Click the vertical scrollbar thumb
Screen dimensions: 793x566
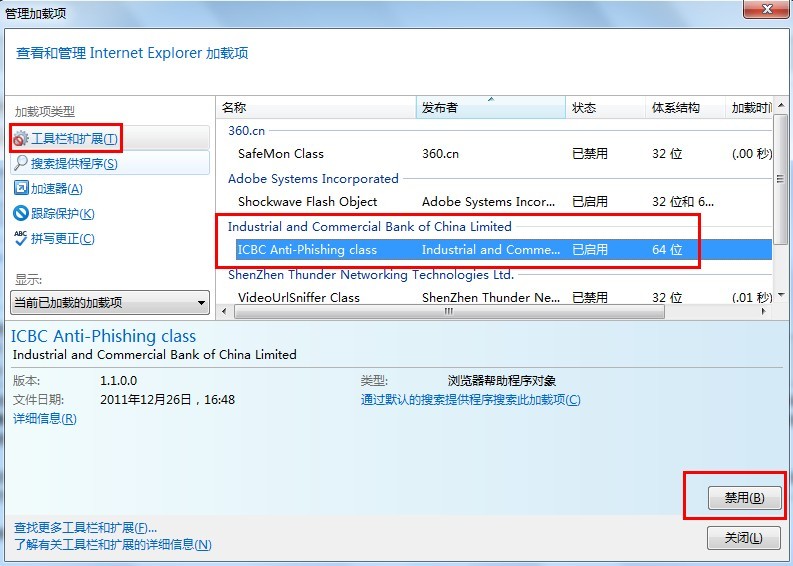pyautogui.click(x=781, y=178)
